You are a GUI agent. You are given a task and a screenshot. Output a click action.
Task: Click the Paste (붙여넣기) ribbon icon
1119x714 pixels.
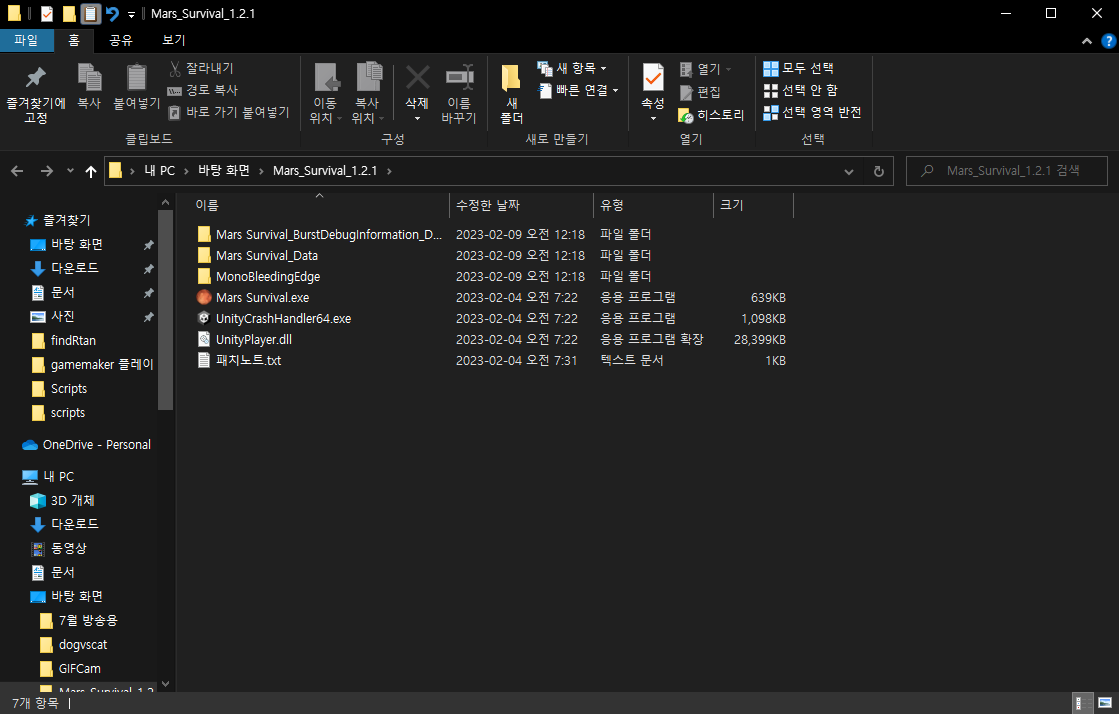click(136, 77)
